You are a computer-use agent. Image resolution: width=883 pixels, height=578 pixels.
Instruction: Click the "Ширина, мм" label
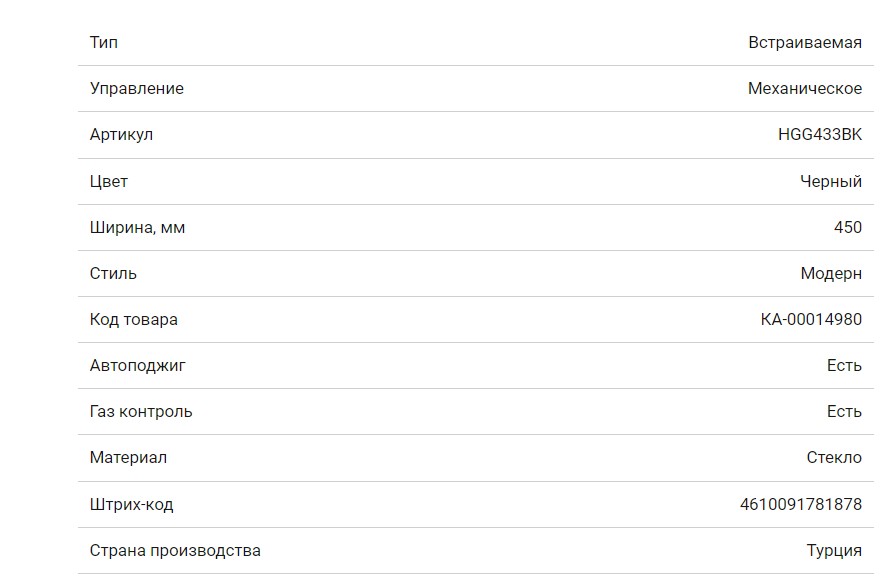click(137, 228)
